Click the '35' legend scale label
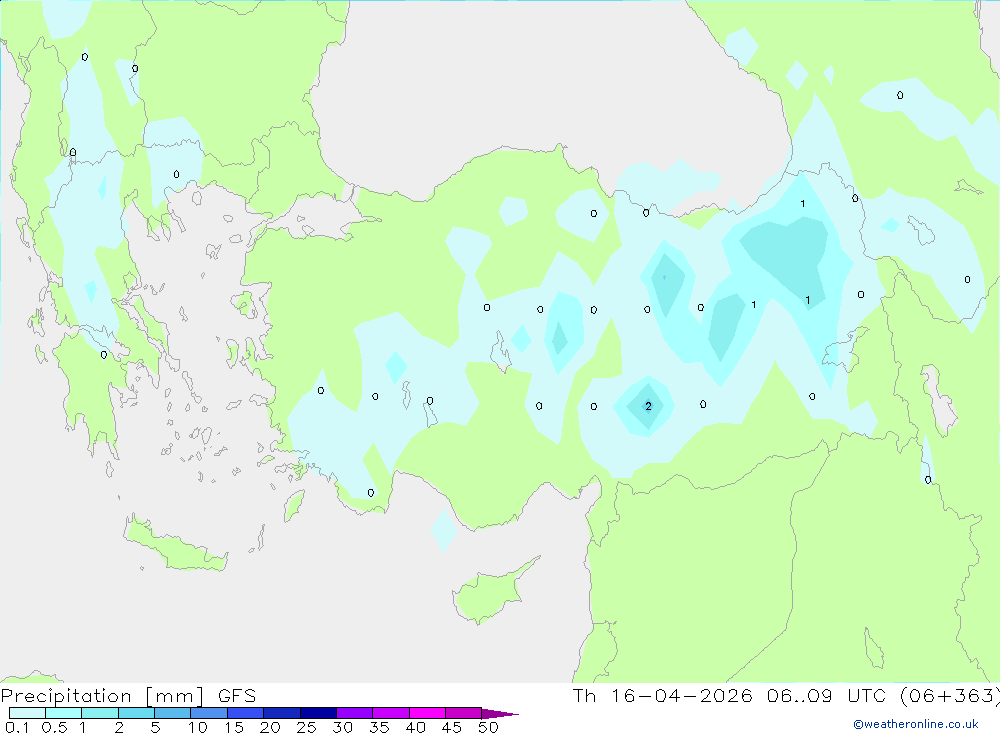Screen dimensions: 1000x733 pyautogui.click(x=379, y=727)
